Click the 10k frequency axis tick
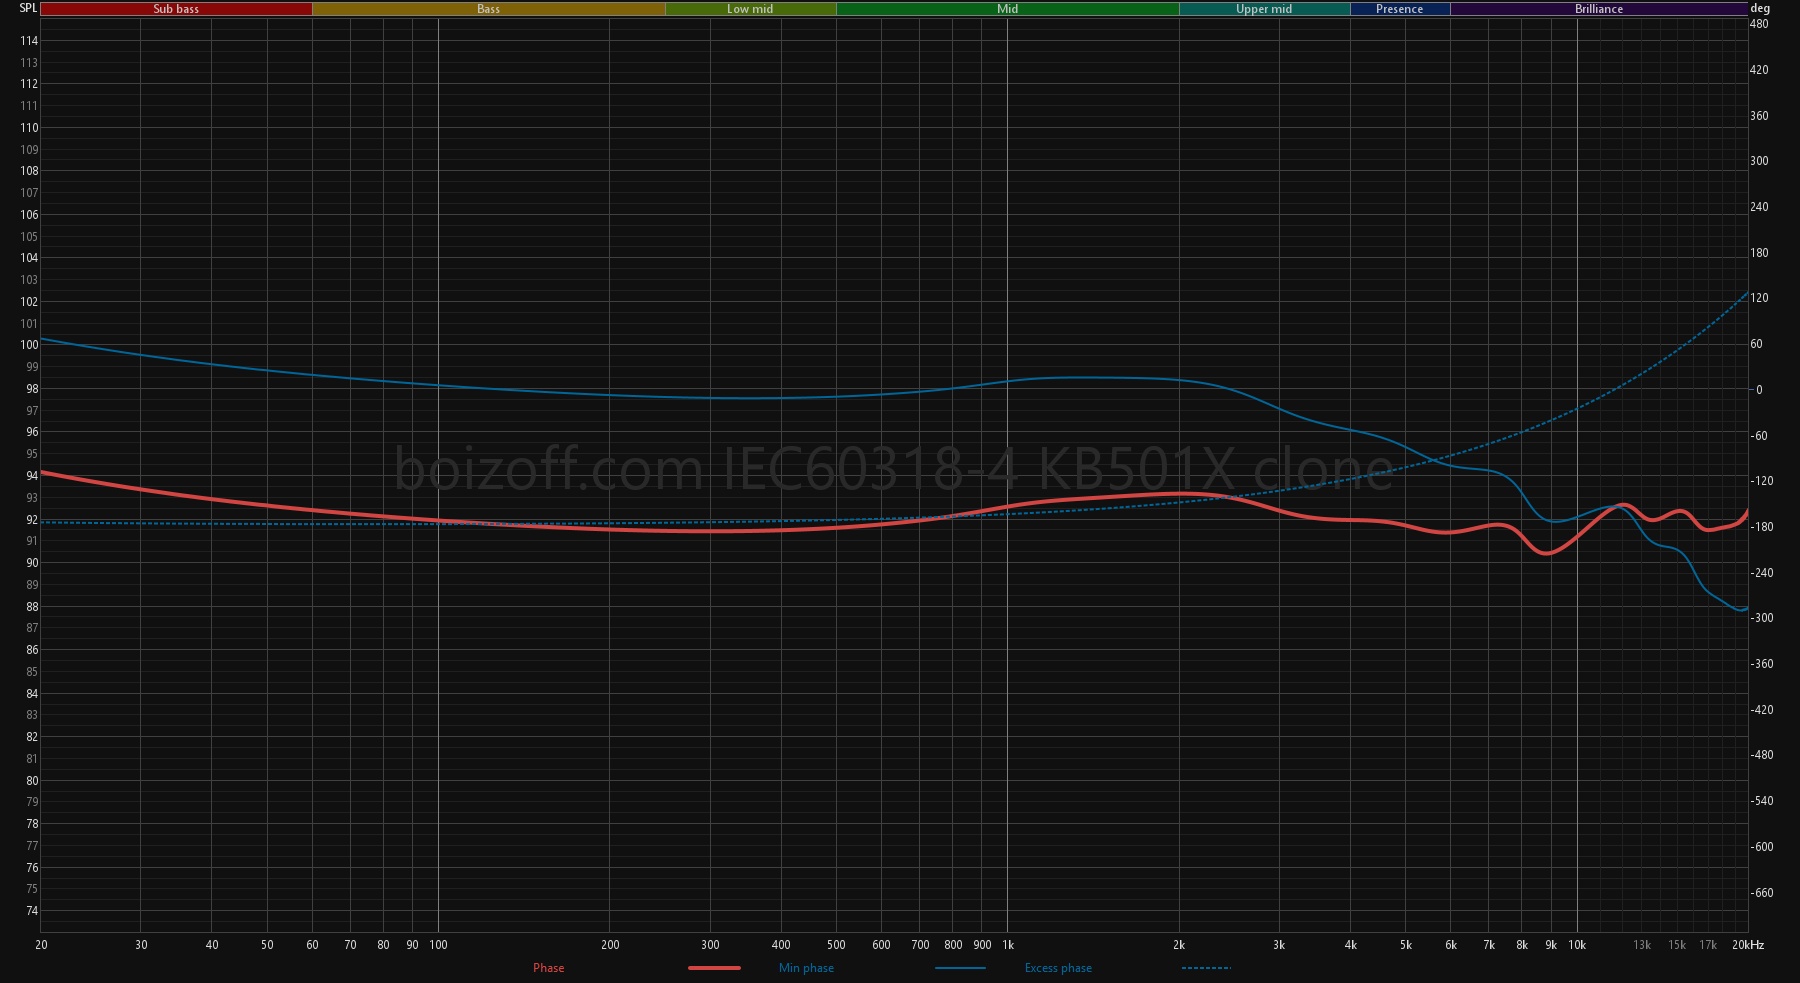Image resolution: width=1800 pixels, height=983 pixels. (1577, 945)
